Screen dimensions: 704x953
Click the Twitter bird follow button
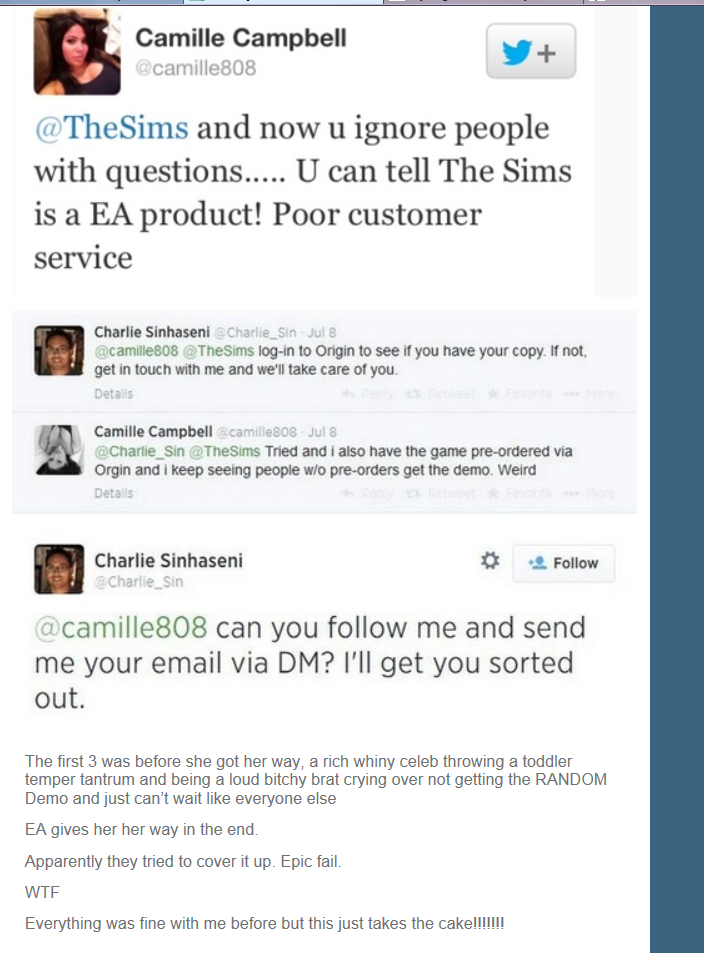coord(531,51)
